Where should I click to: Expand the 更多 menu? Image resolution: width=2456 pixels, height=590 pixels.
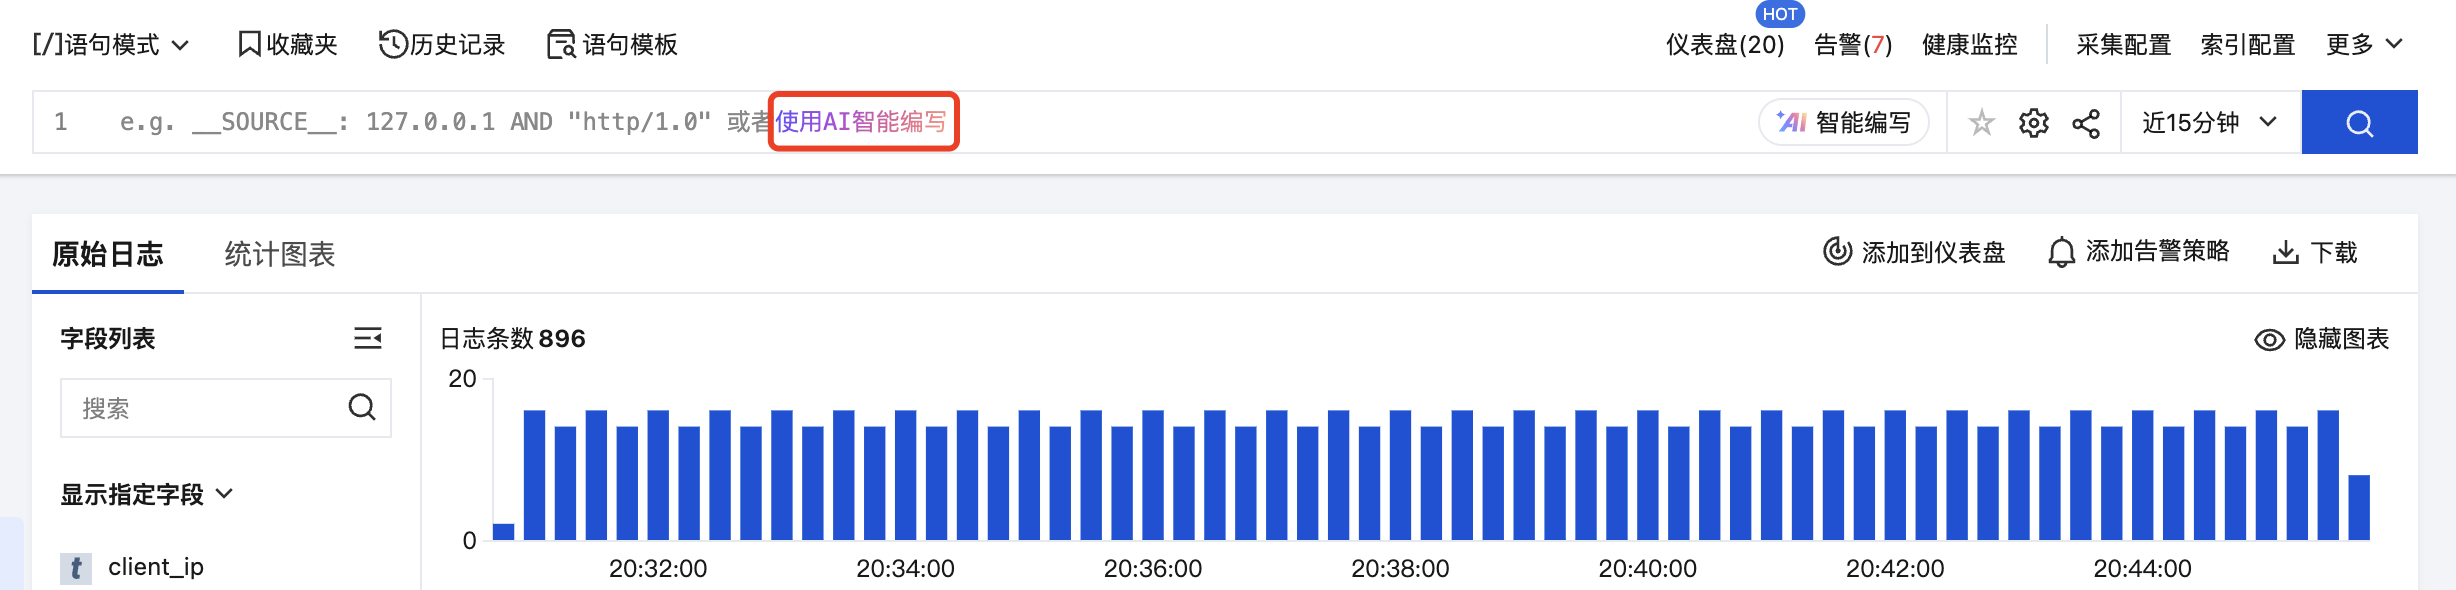tap(2364, 45)
